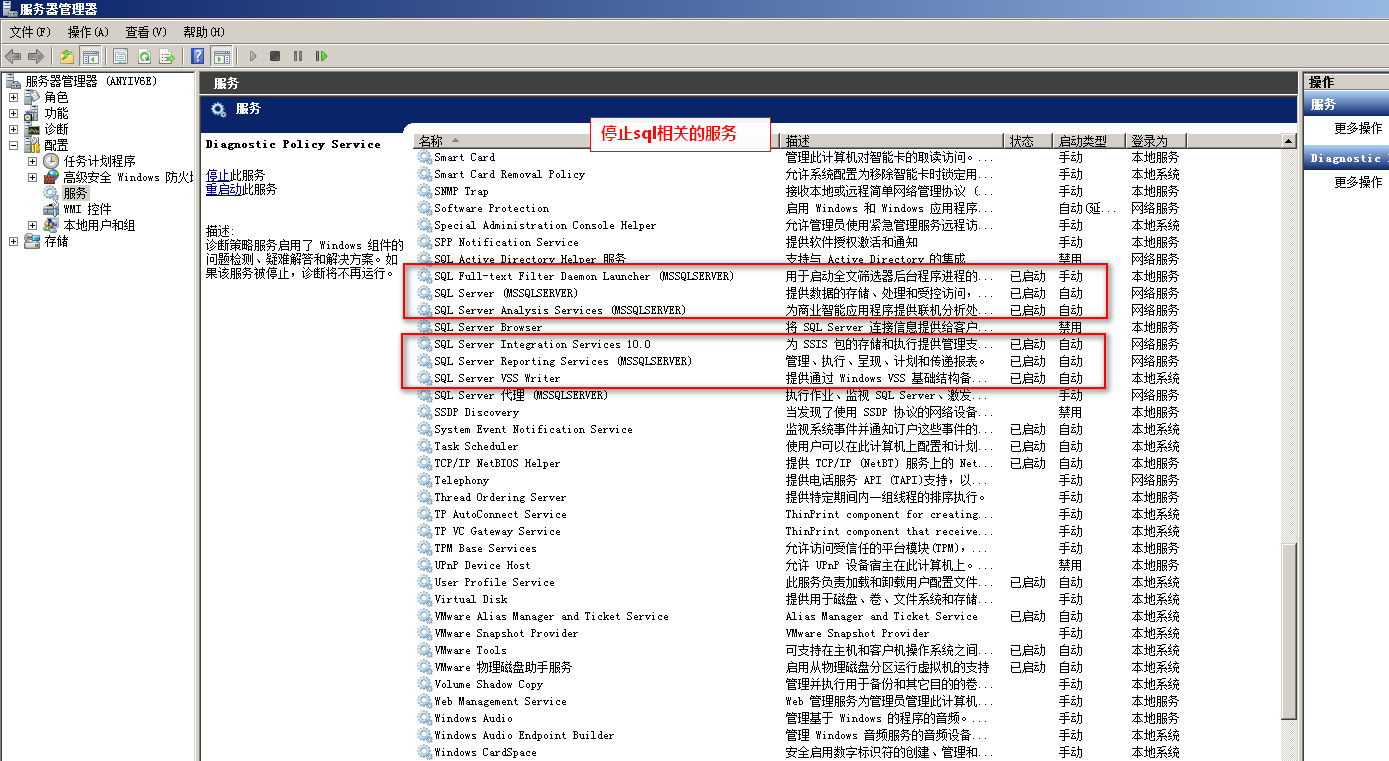The width and height of the screenshot is (1389, 761).
Task: Expand the 存储 tree node
Action: pos(13,241)
